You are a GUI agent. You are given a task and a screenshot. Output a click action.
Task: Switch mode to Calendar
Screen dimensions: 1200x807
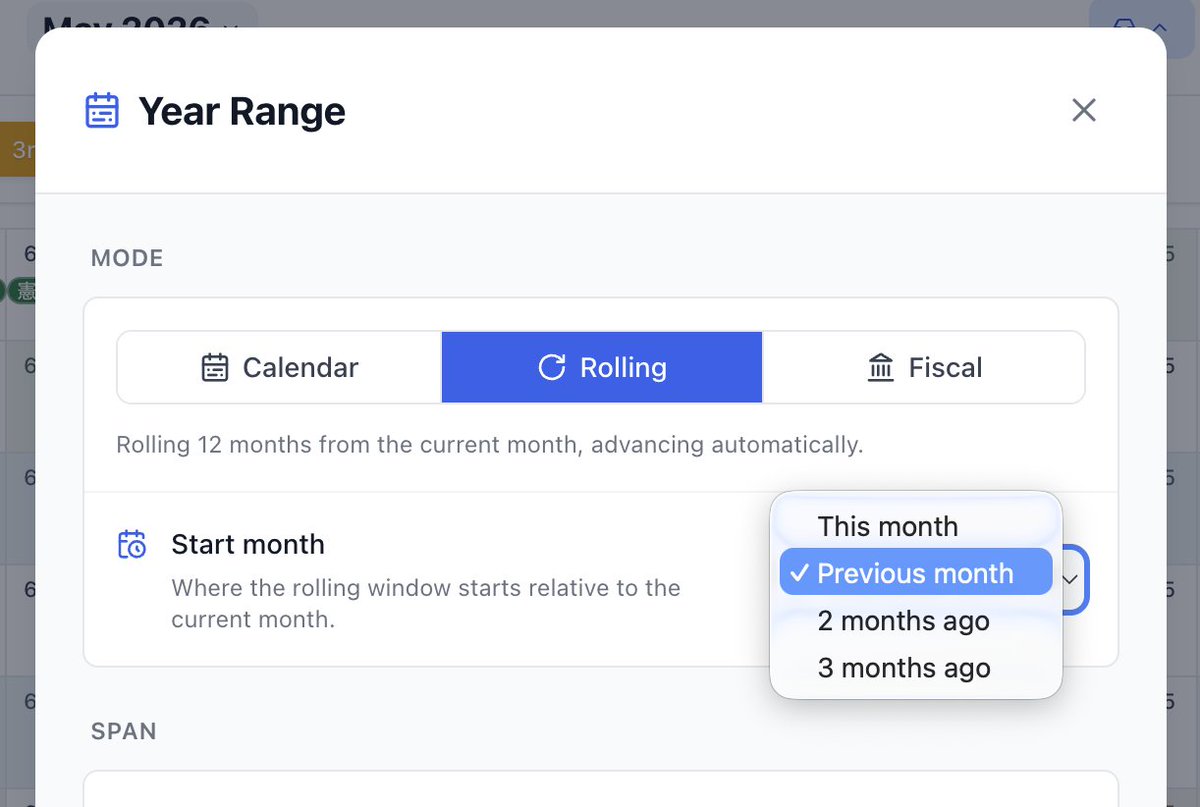(279, 367)
